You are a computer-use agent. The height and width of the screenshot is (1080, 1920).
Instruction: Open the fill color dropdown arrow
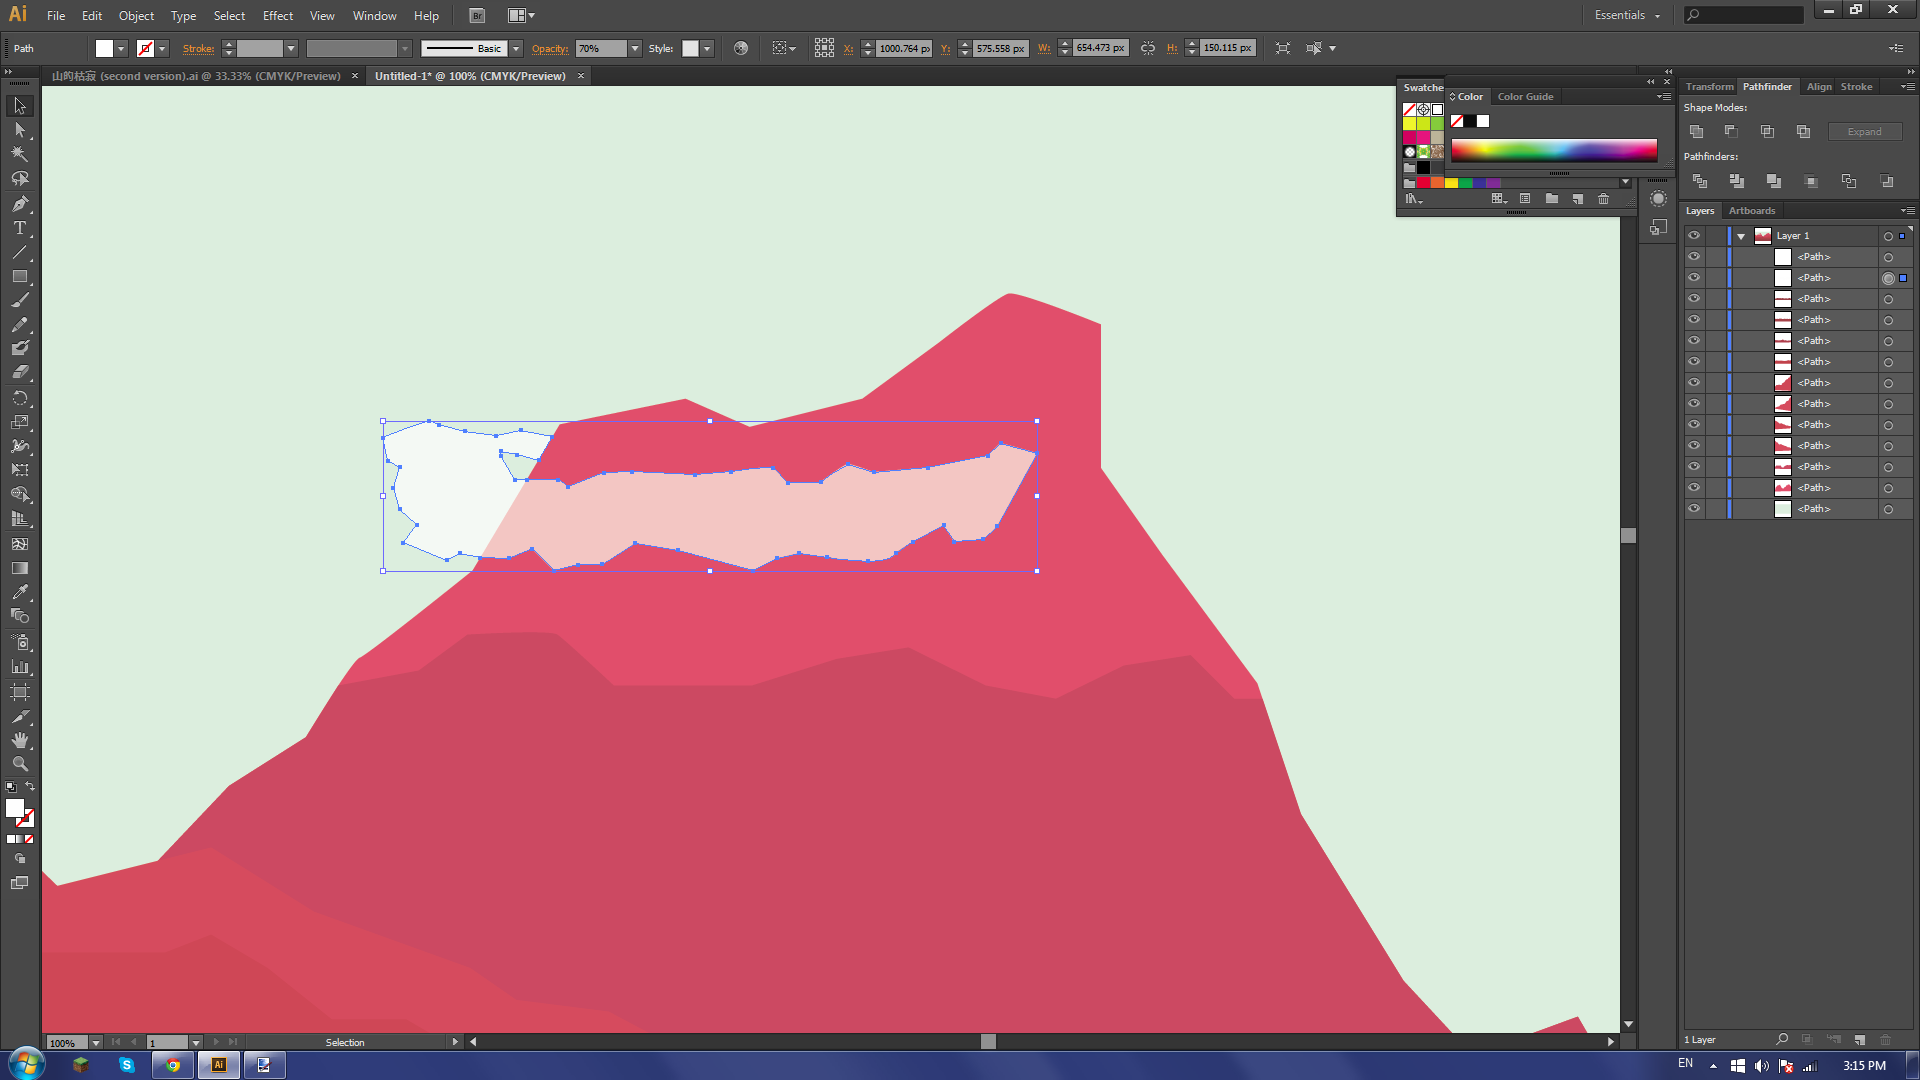click(121, 48)
